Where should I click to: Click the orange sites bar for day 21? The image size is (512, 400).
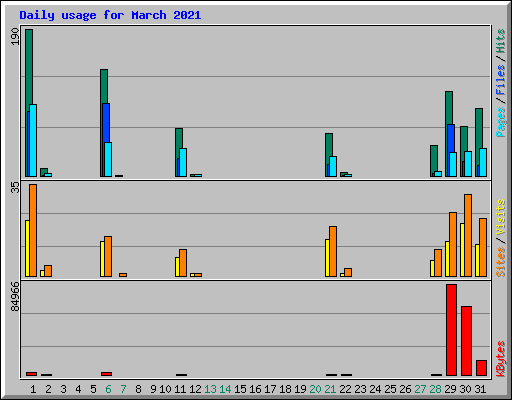[x=333, y=251]
